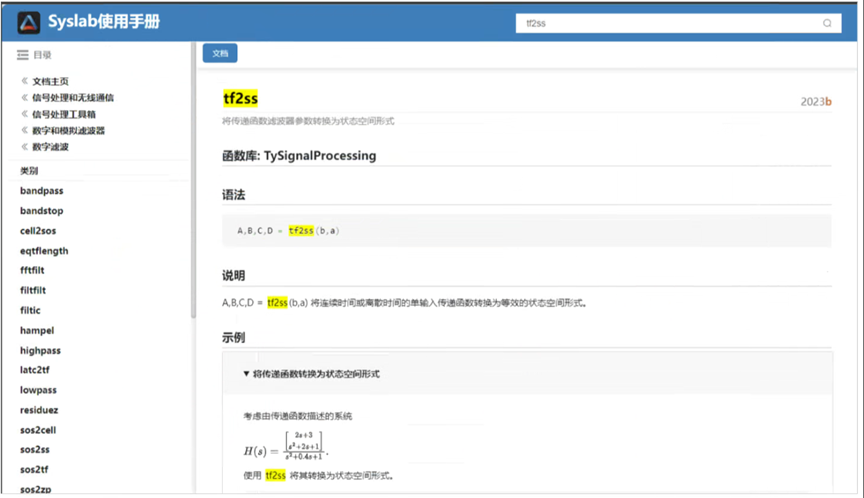Image resolution: width=864 pixels, height=498 pixels.
Task: Click the H(s) transfer function formula
Action: click(286, 446)
